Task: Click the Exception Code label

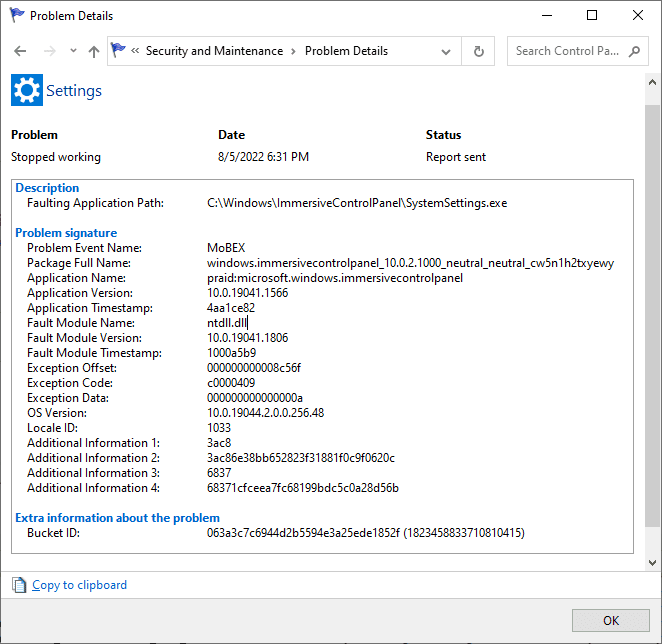Action: 70,383
